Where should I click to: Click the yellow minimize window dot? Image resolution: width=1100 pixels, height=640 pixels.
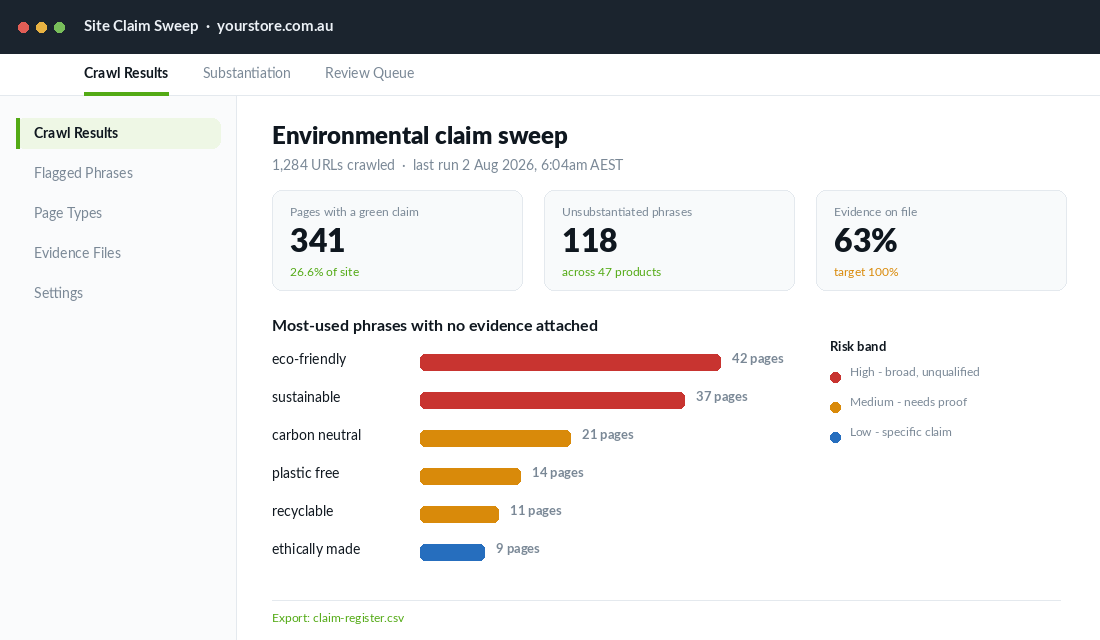pyautogui.click(x=41, y=27)
